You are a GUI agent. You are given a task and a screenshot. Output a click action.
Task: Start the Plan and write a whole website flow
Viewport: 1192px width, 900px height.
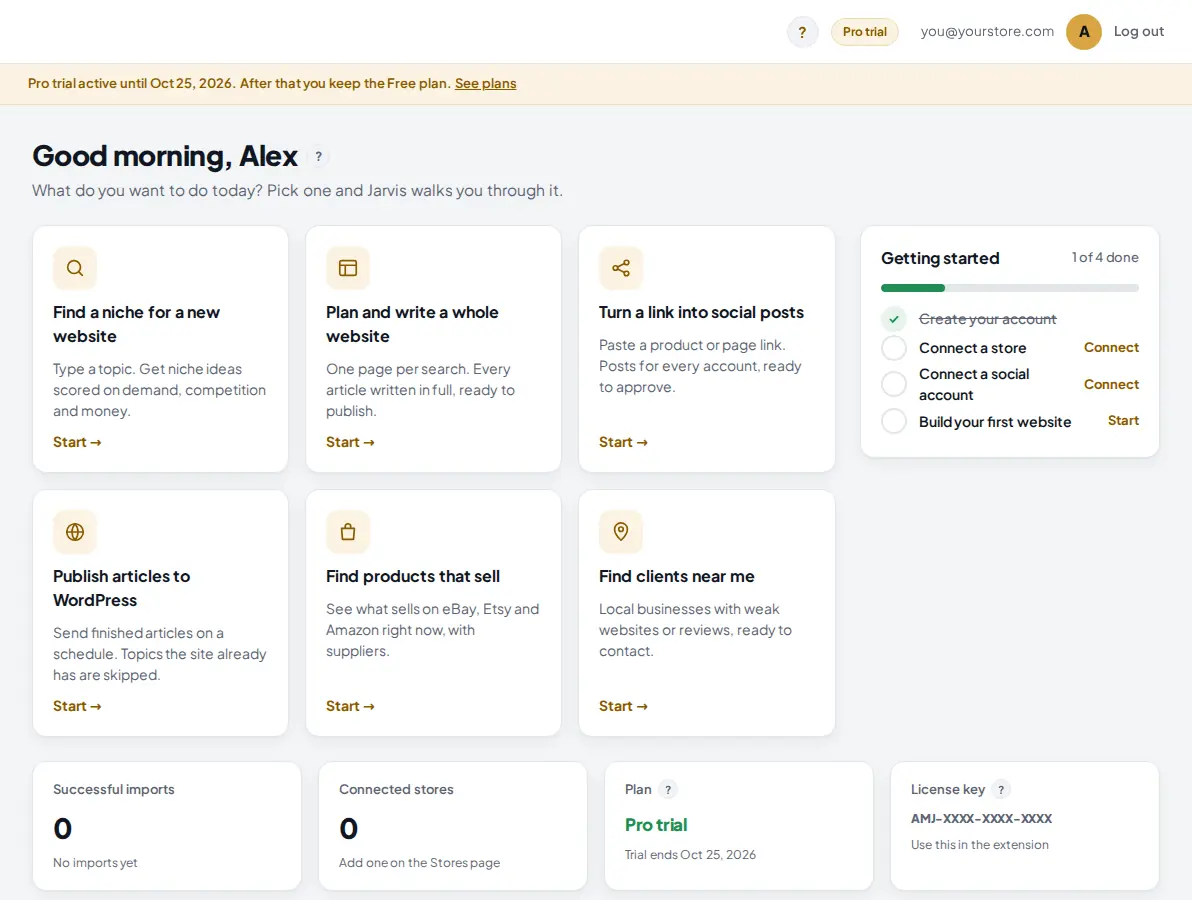point(350,442)
